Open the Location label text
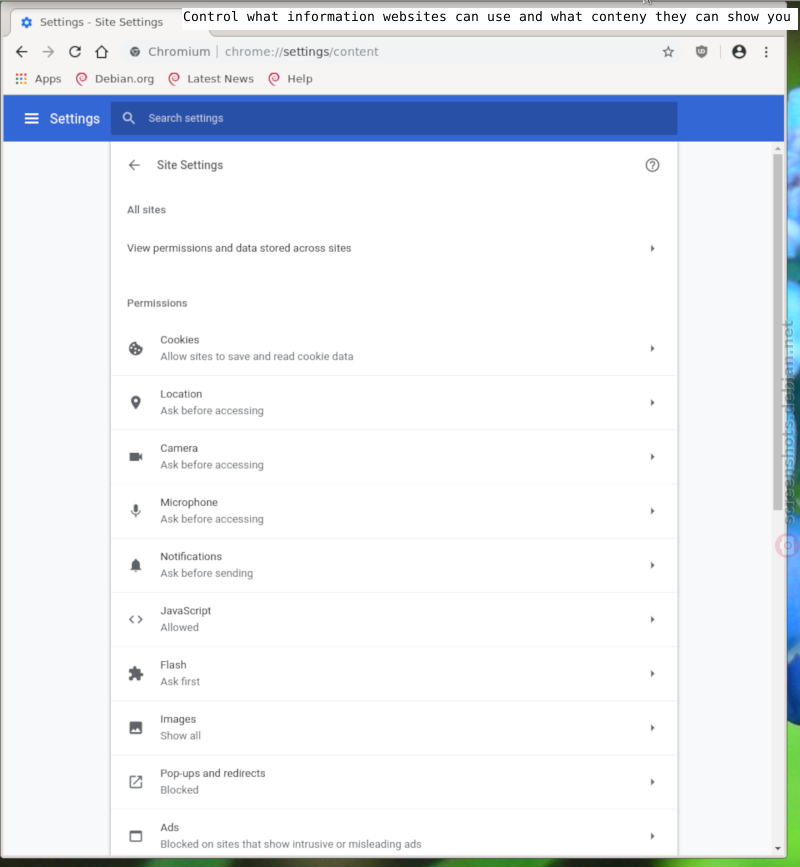800x867 pixels. [x=181, y=394]
